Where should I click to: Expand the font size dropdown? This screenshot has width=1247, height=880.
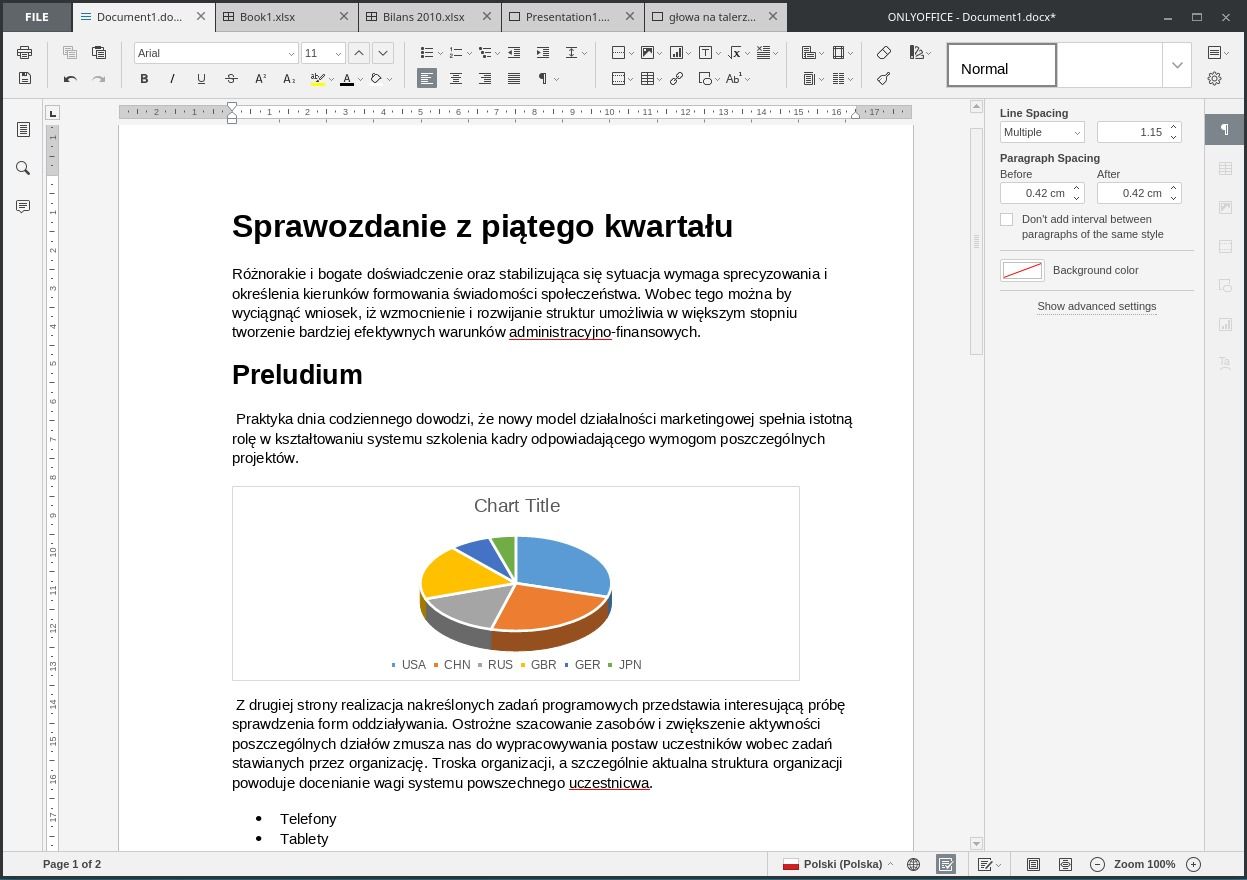coord(338,52)
